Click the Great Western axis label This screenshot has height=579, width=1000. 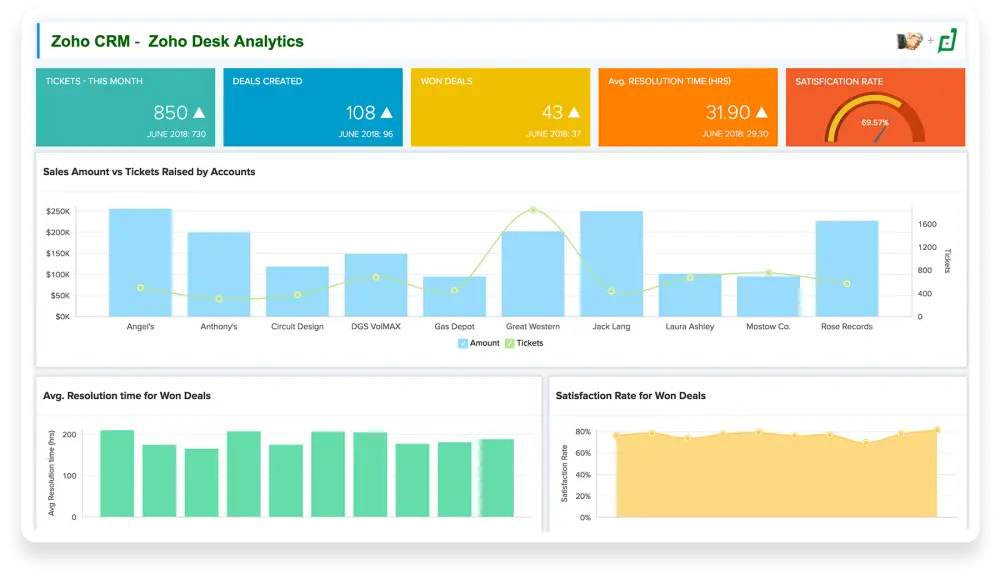pyautogui.click(x=533, y=326)
